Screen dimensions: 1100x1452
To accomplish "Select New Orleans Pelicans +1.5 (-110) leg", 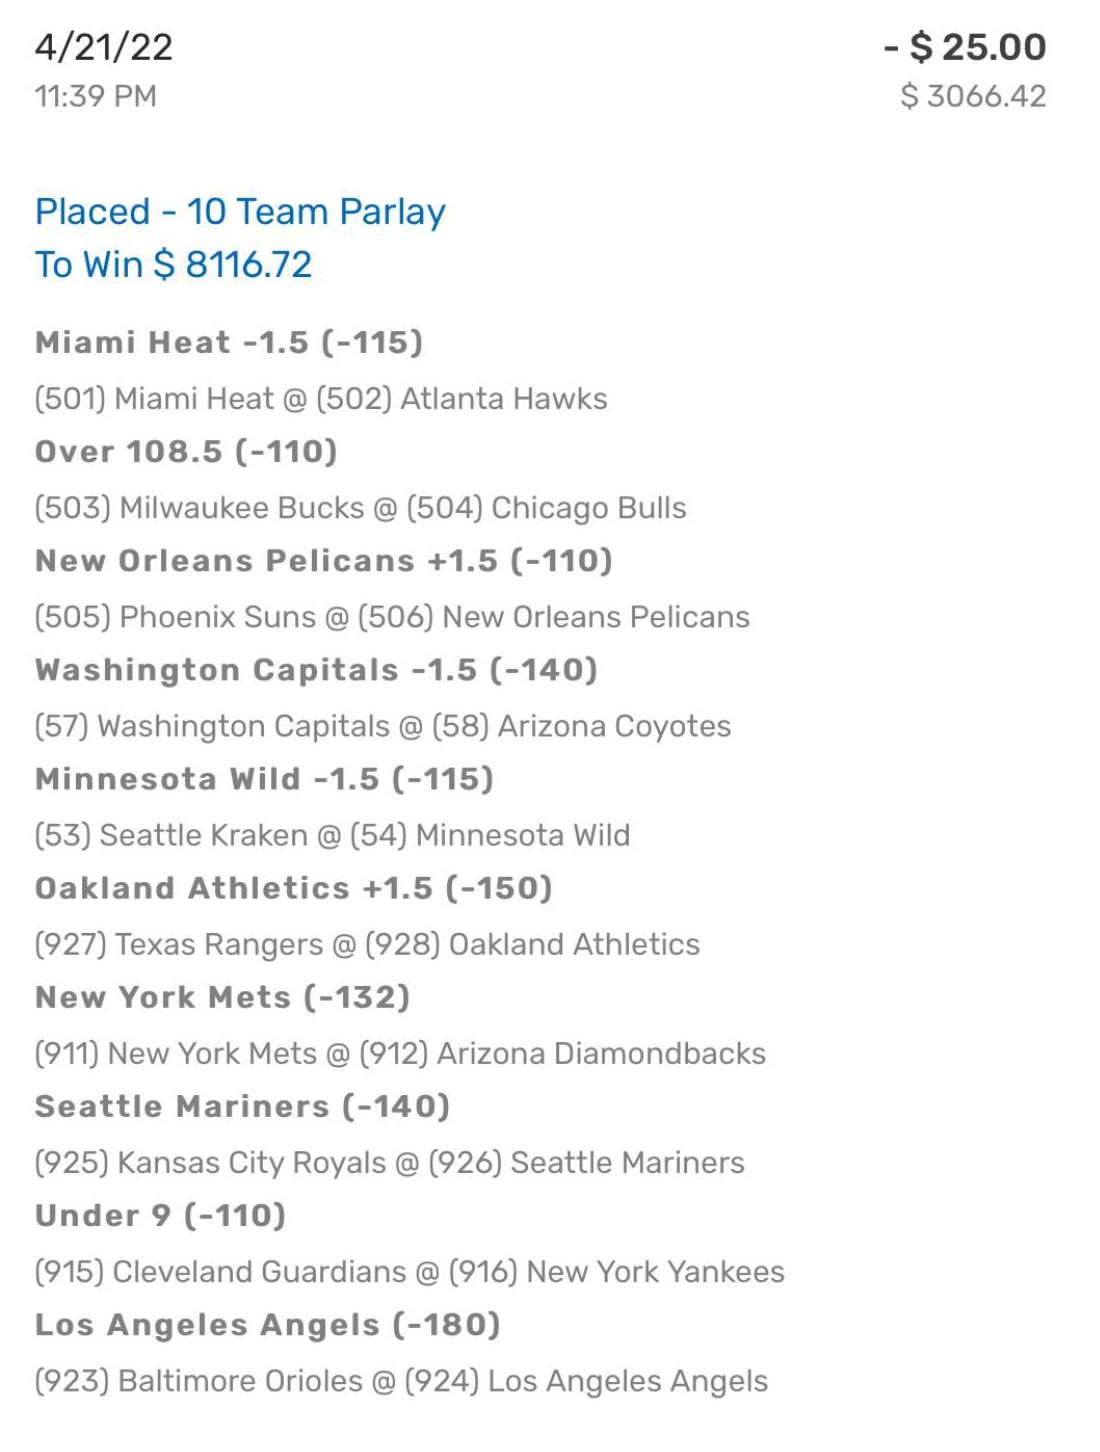I will (324, 561).
